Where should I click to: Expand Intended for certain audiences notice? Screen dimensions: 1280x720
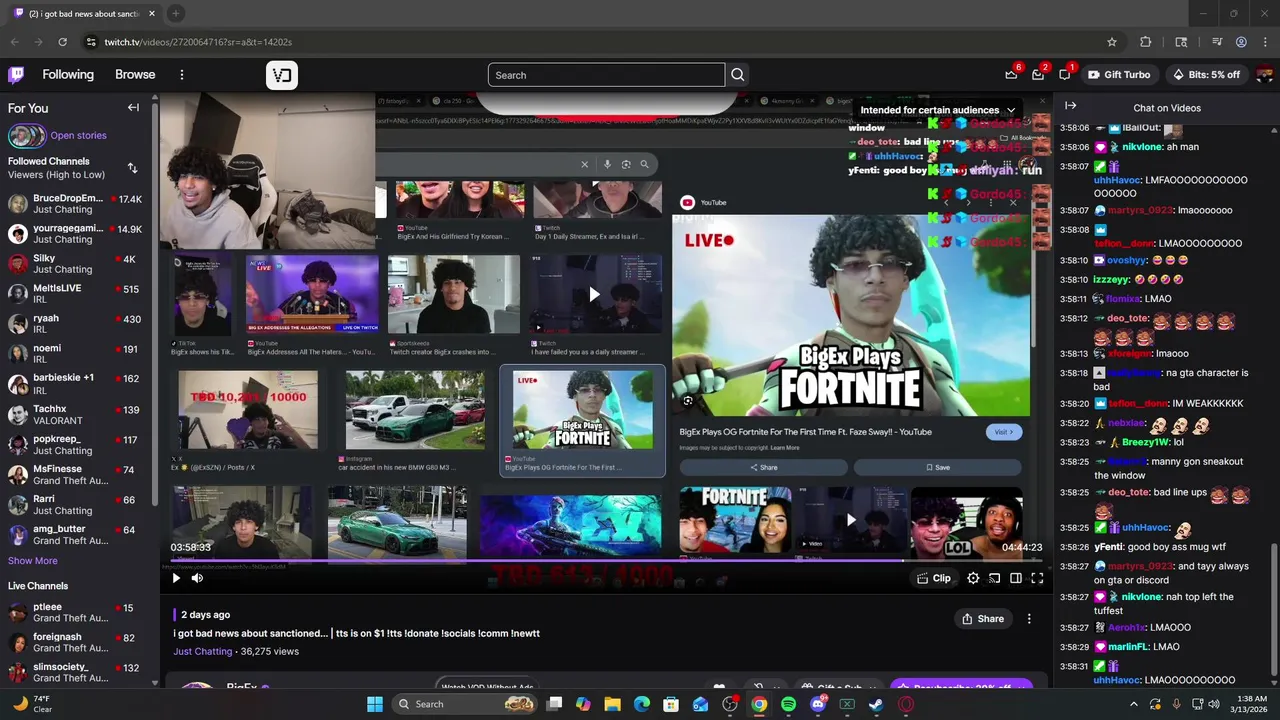click(x=937, y=110)
